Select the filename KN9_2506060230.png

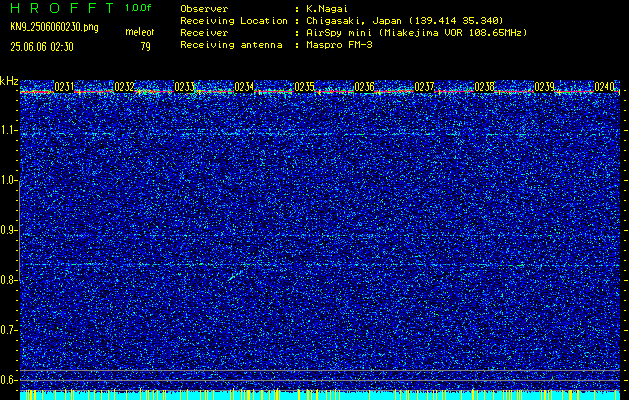tap(54, 27)
